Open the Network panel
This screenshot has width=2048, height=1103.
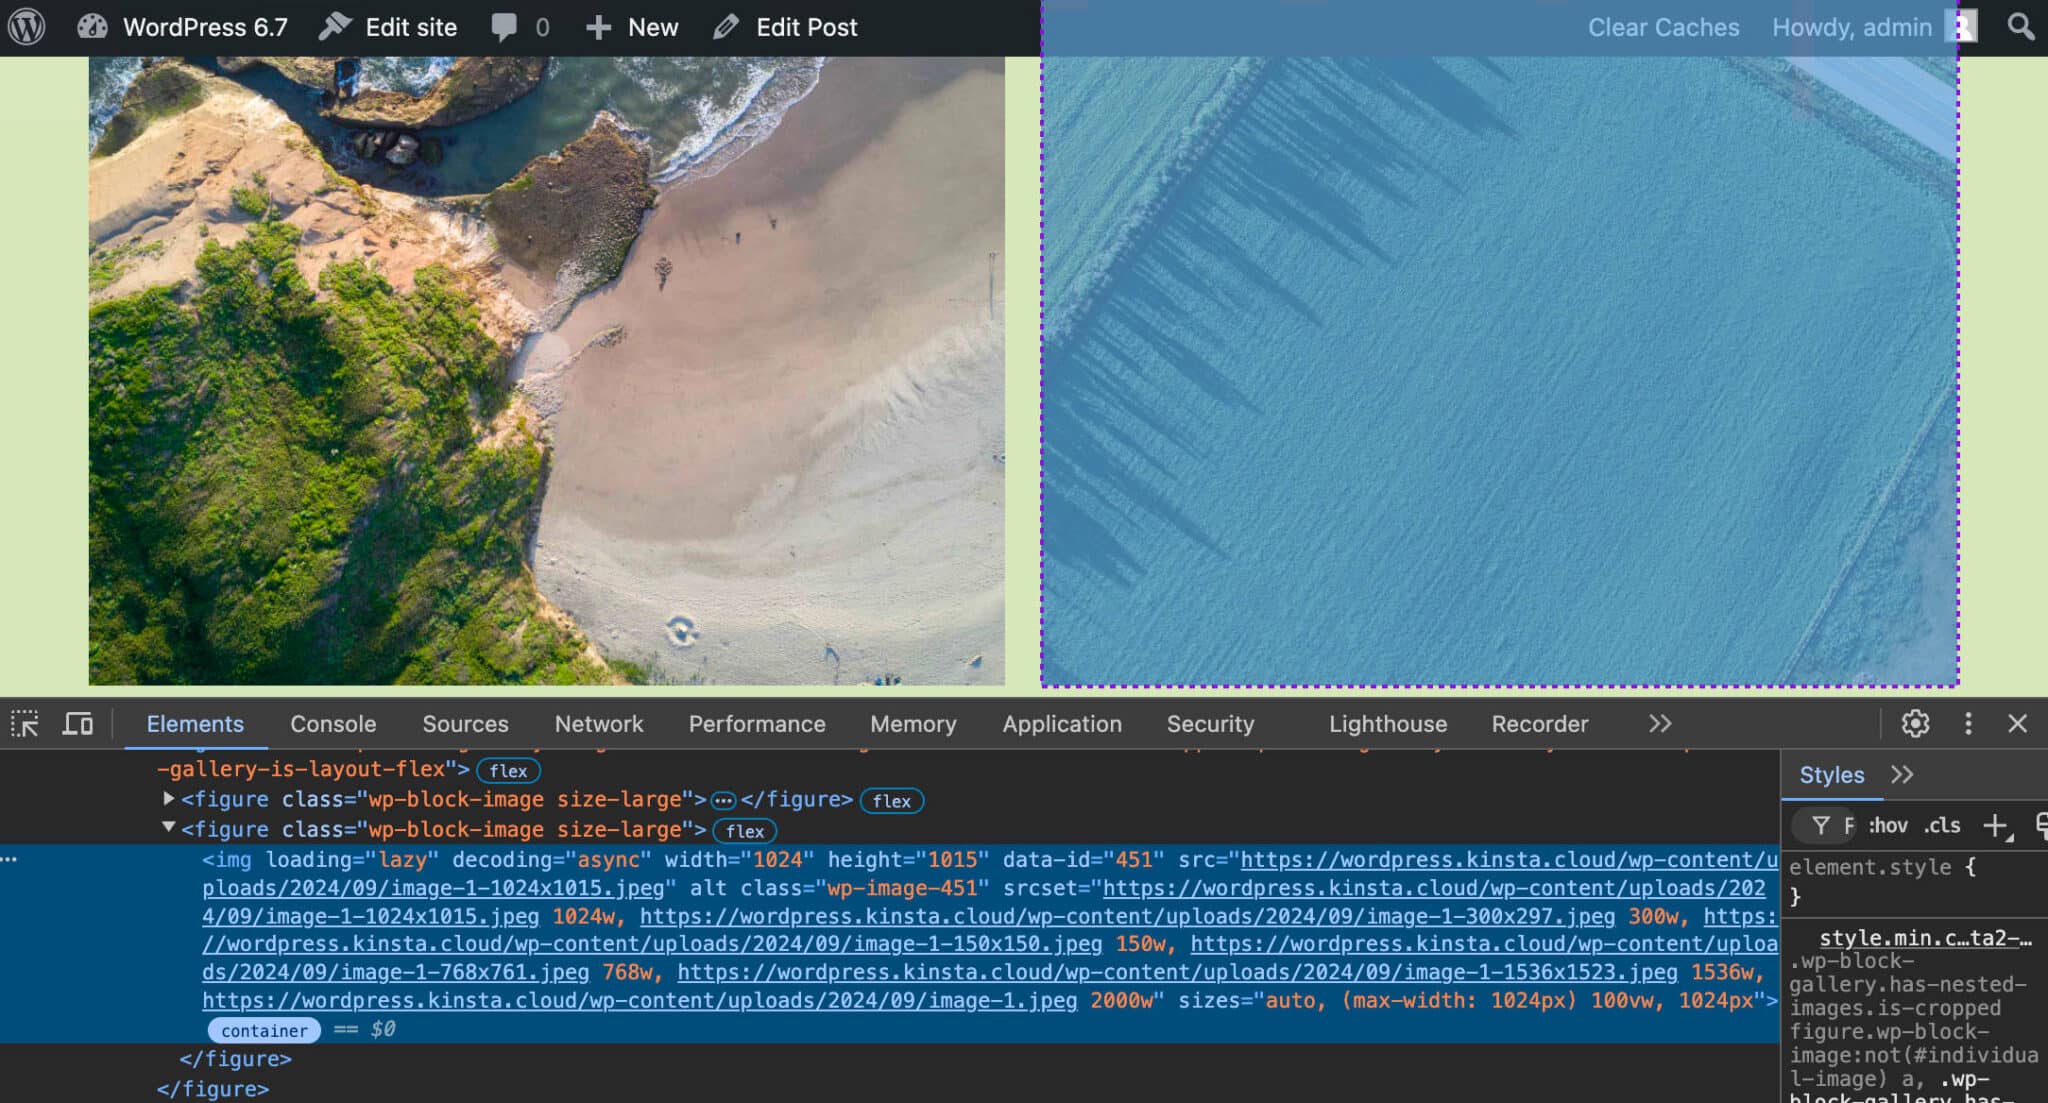(598, 723)
